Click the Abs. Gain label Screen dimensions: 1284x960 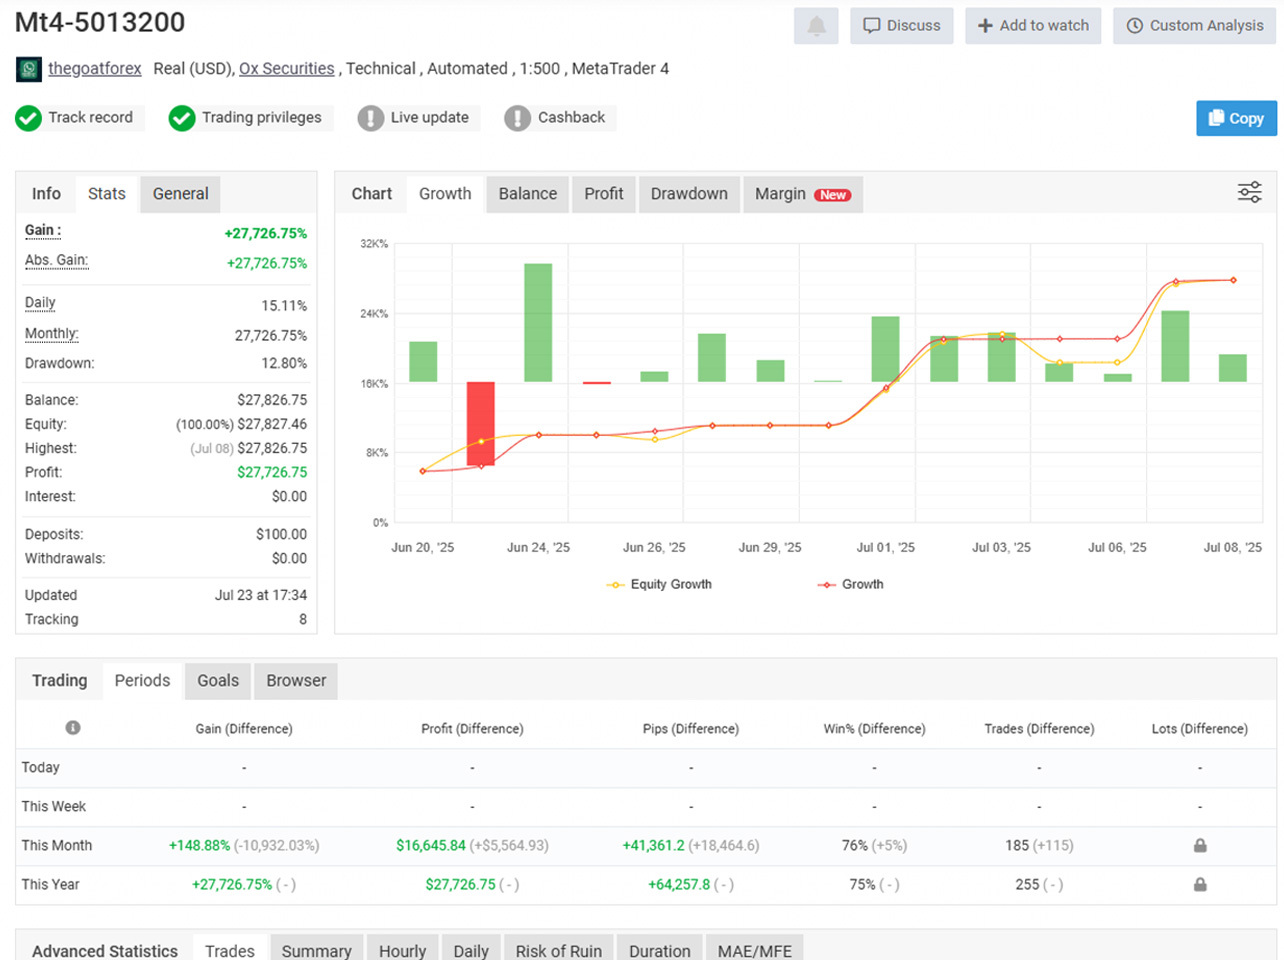point(56,260)
